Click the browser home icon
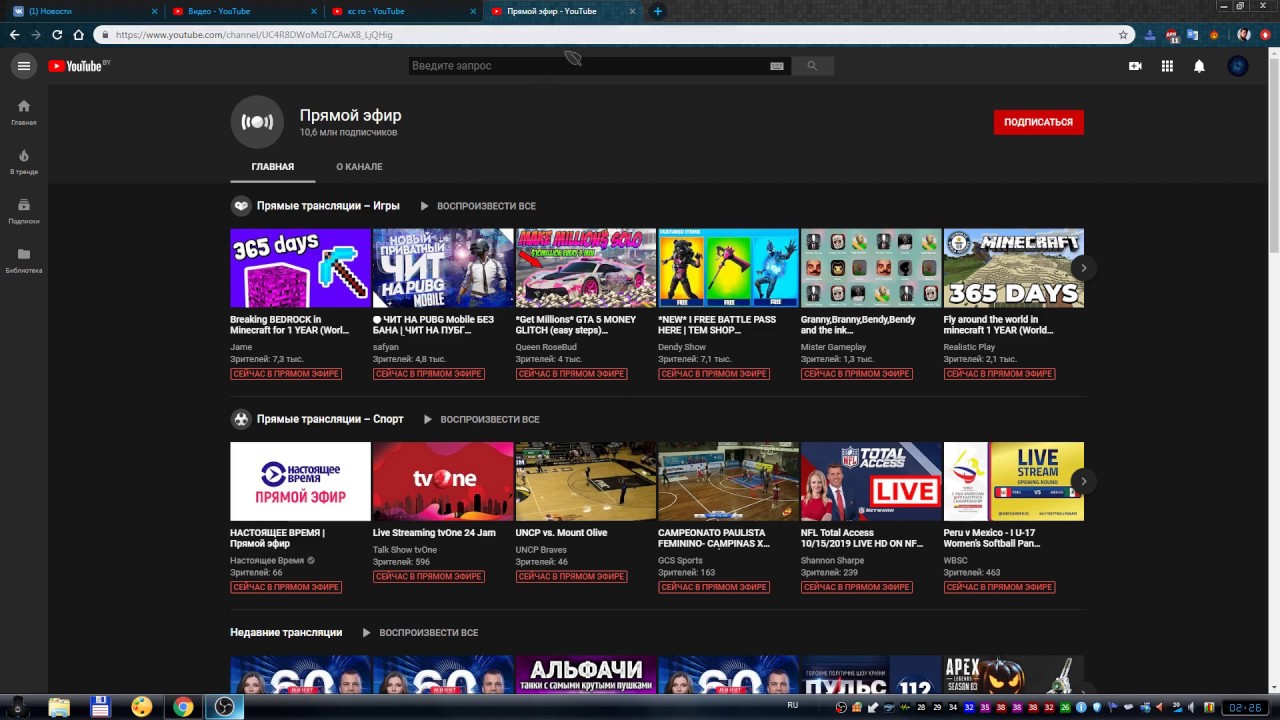Screen dimensions: 1280x720 click(79, 34)
